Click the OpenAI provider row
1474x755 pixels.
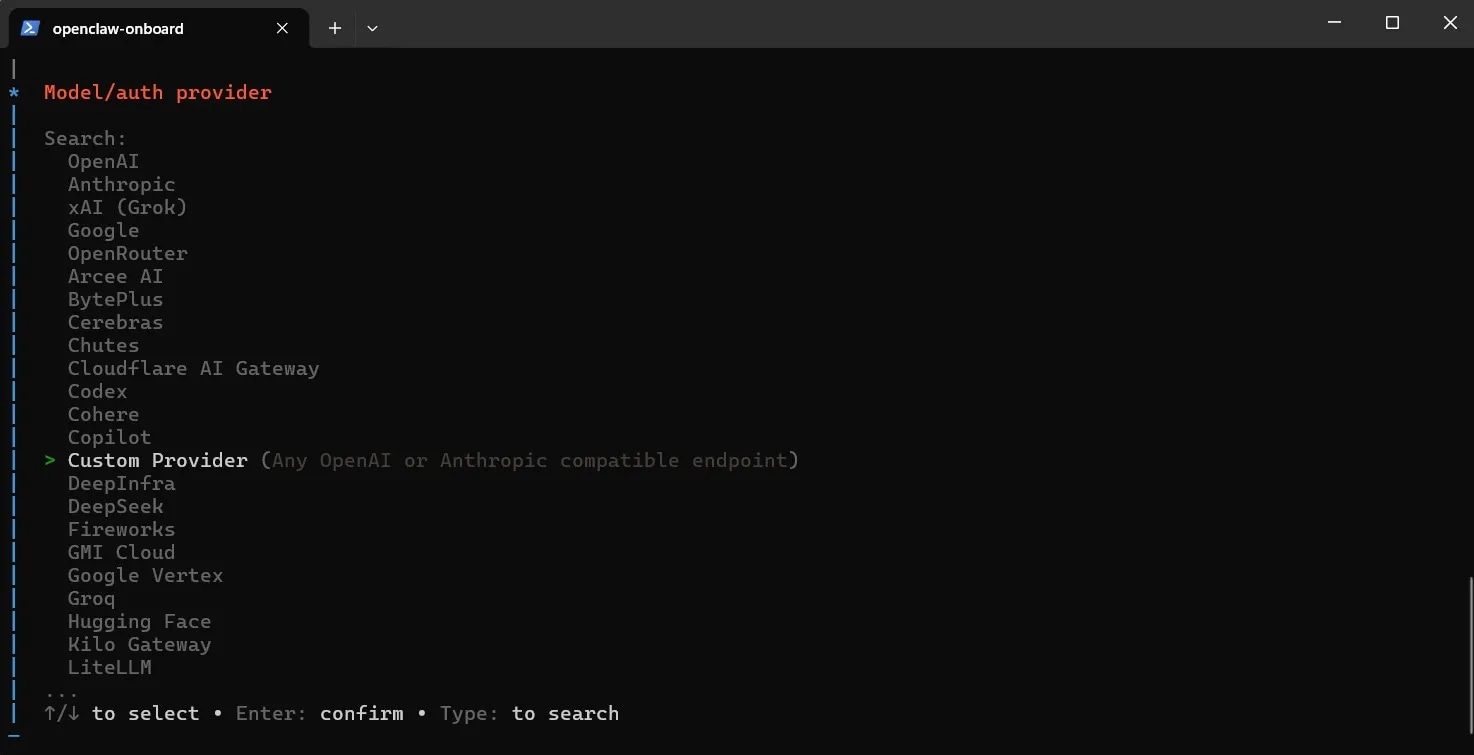[103, 161]
